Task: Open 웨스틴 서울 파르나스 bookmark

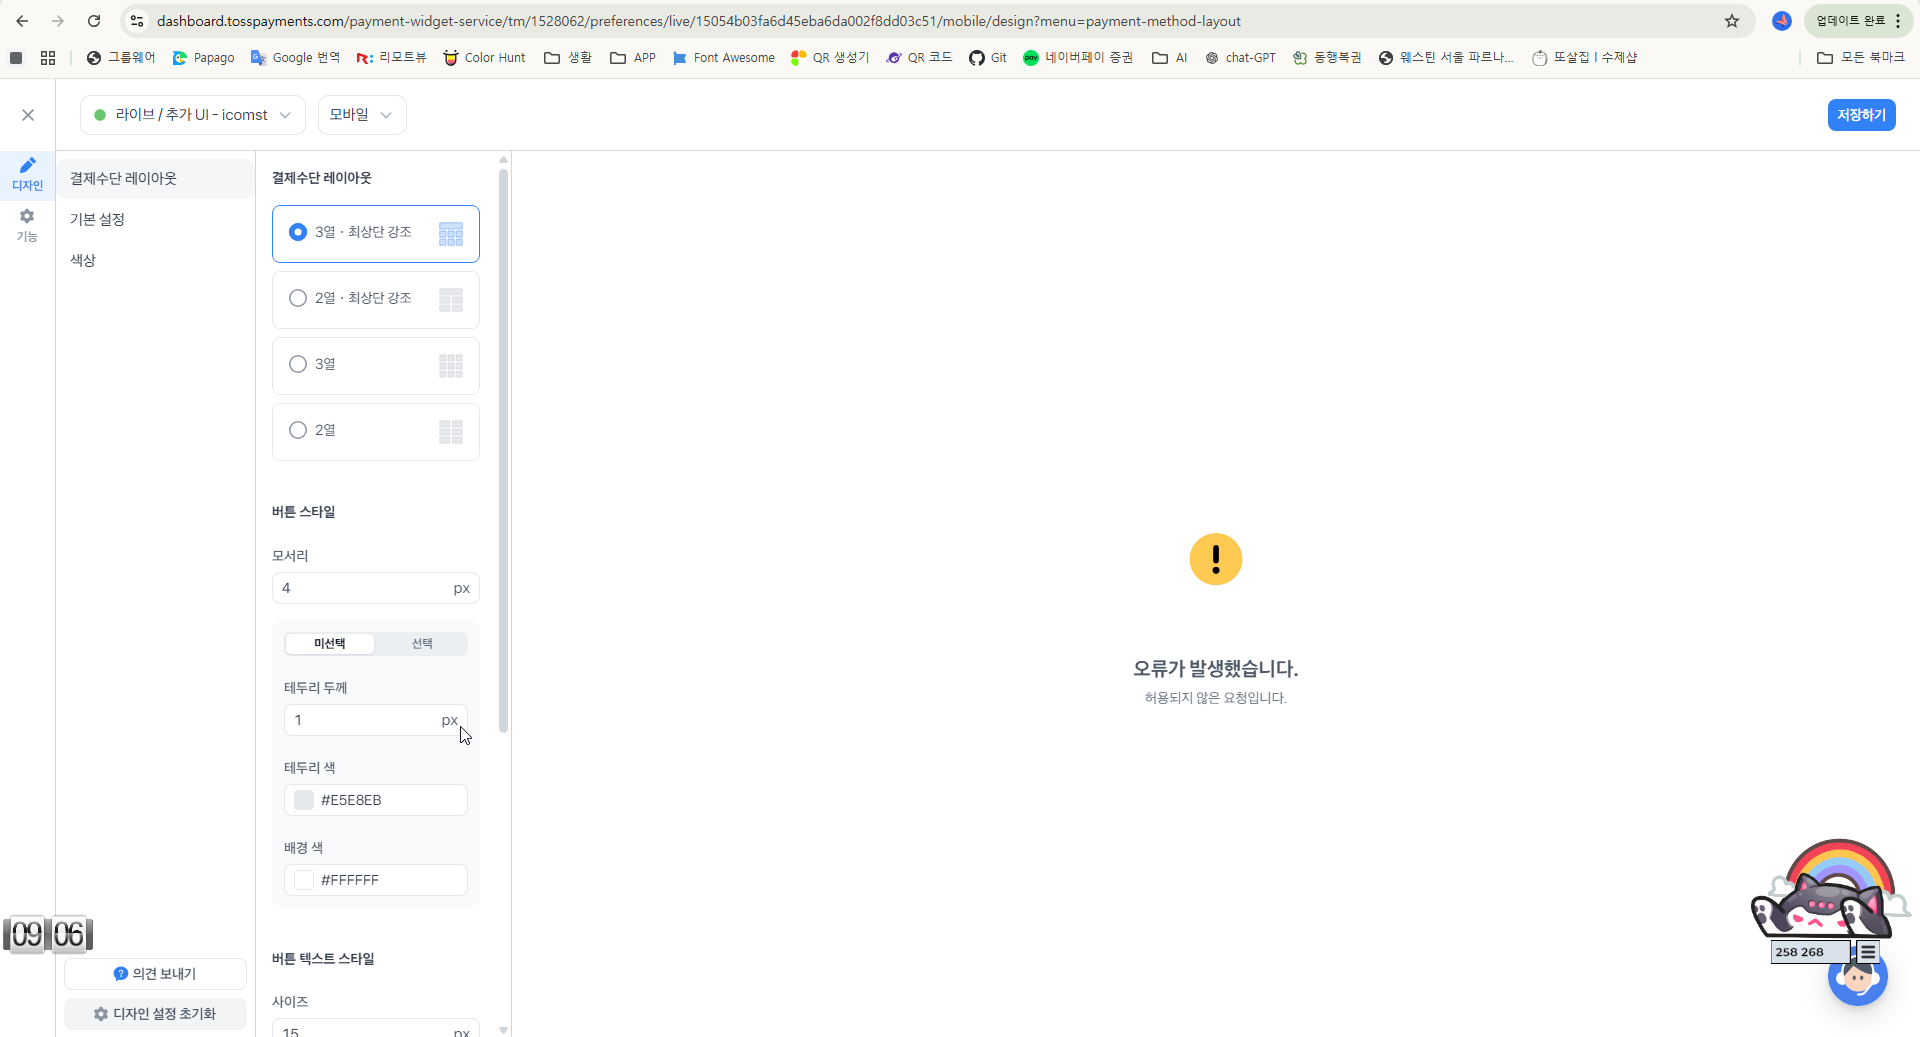Action: coord(1446,58)
